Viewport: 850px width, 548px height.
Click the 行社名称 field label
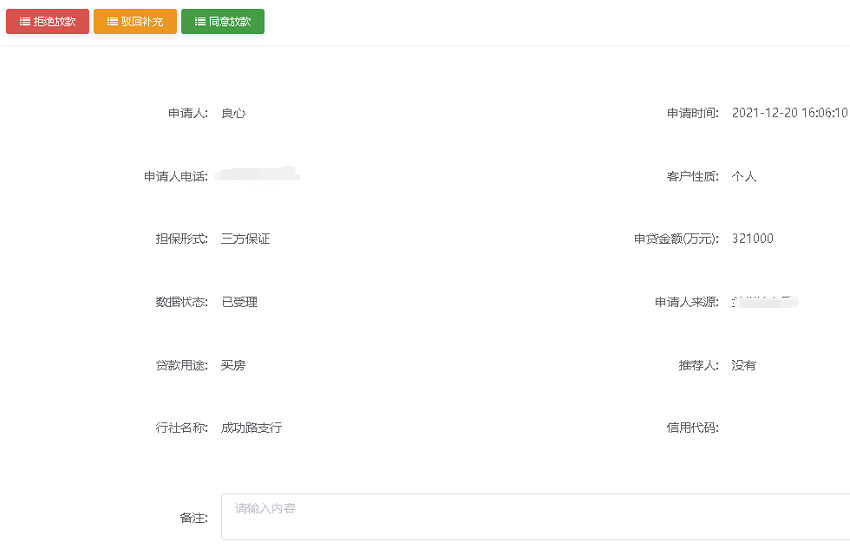pyautogui.click(x=182, y=428)
